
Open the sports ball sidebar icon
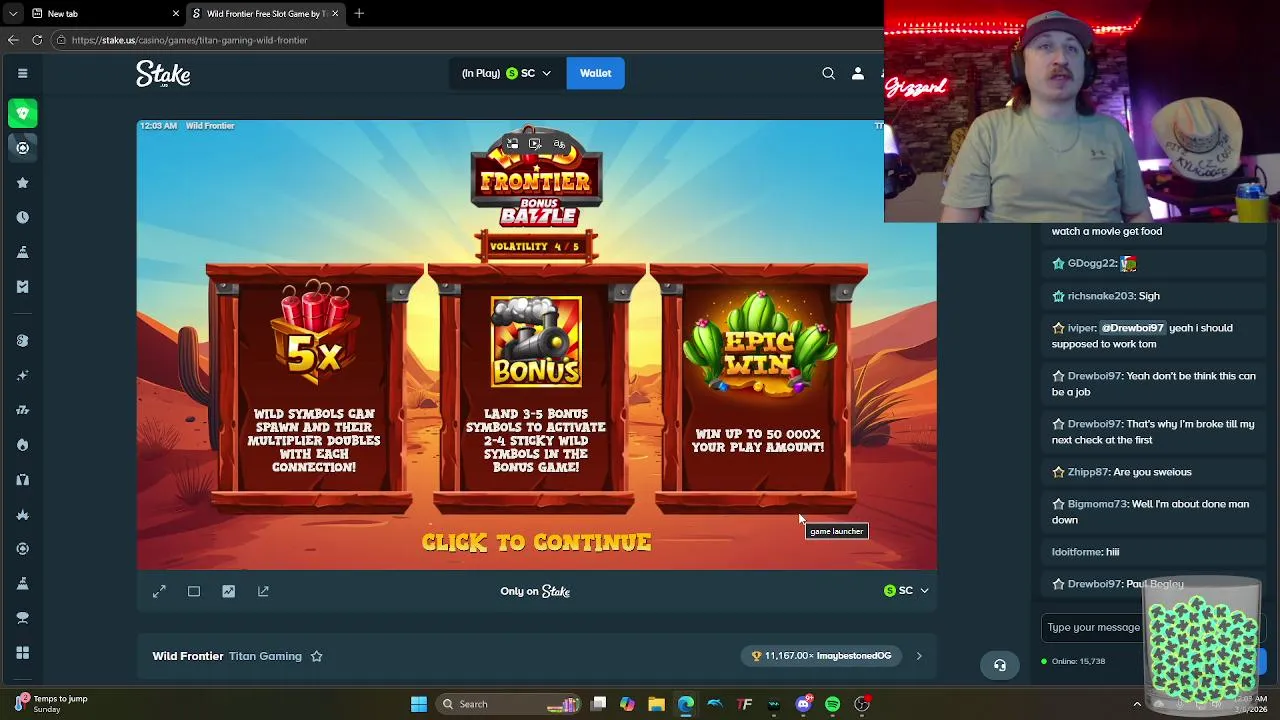coord(22,148)
